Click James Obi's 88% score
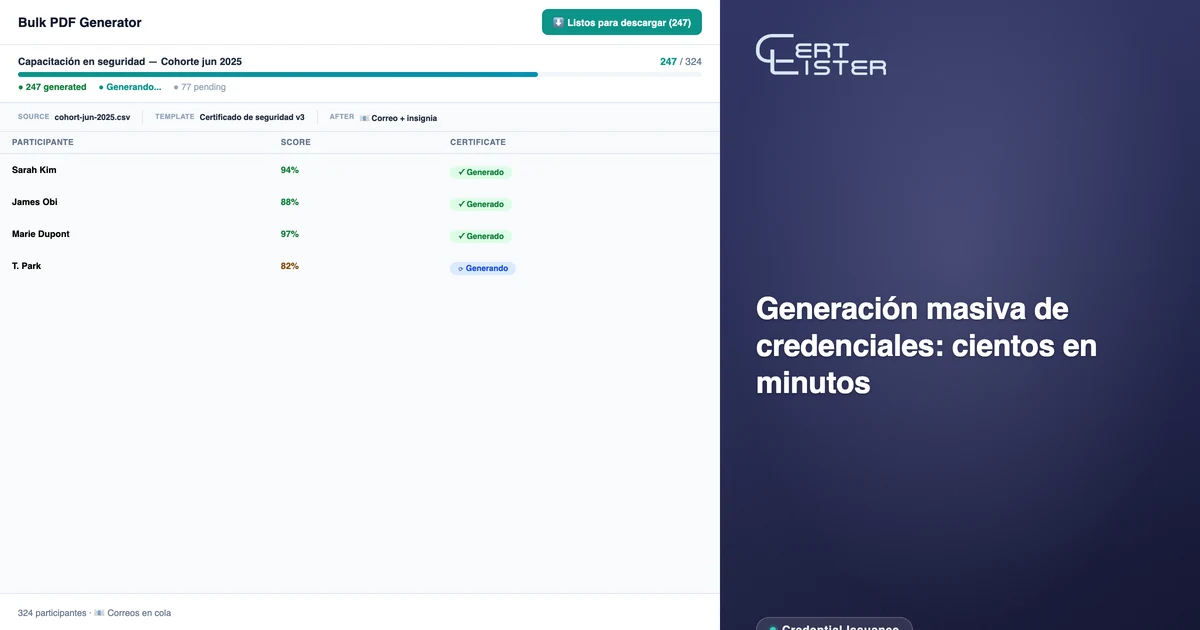 (290, 202)
